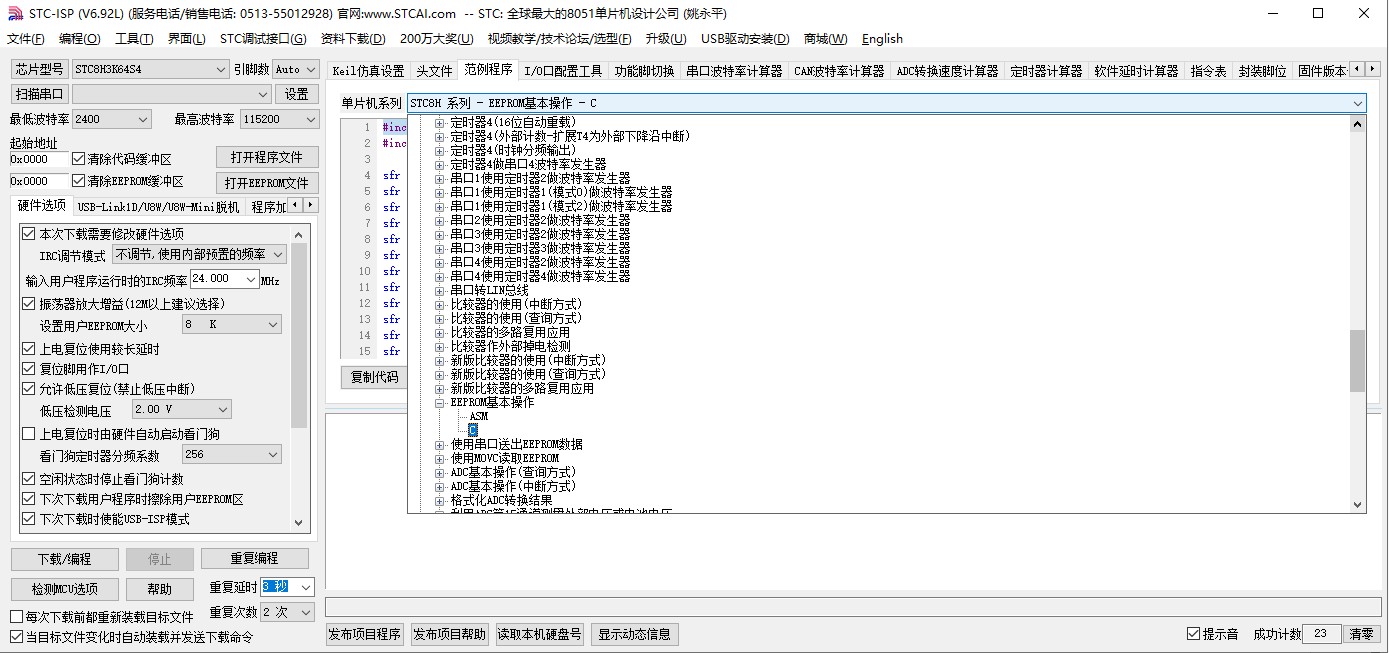Click the 芯片型号 button
This screenshot has width=1389, height=653.
pos(39,69)
